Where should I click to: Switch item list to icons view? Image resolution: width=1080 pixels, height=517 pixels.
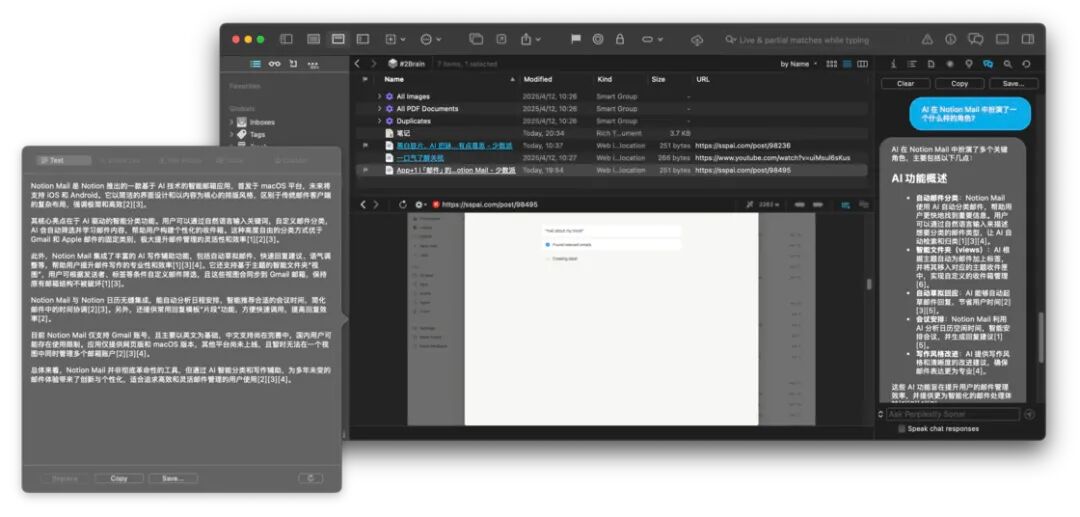(x=831, y=64)
